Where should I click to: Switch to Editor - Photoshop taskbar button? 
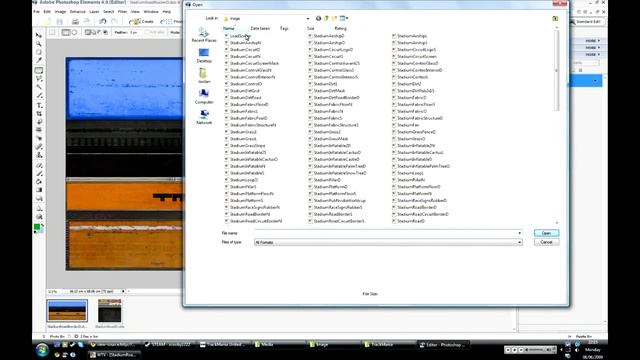pos(443,345)
